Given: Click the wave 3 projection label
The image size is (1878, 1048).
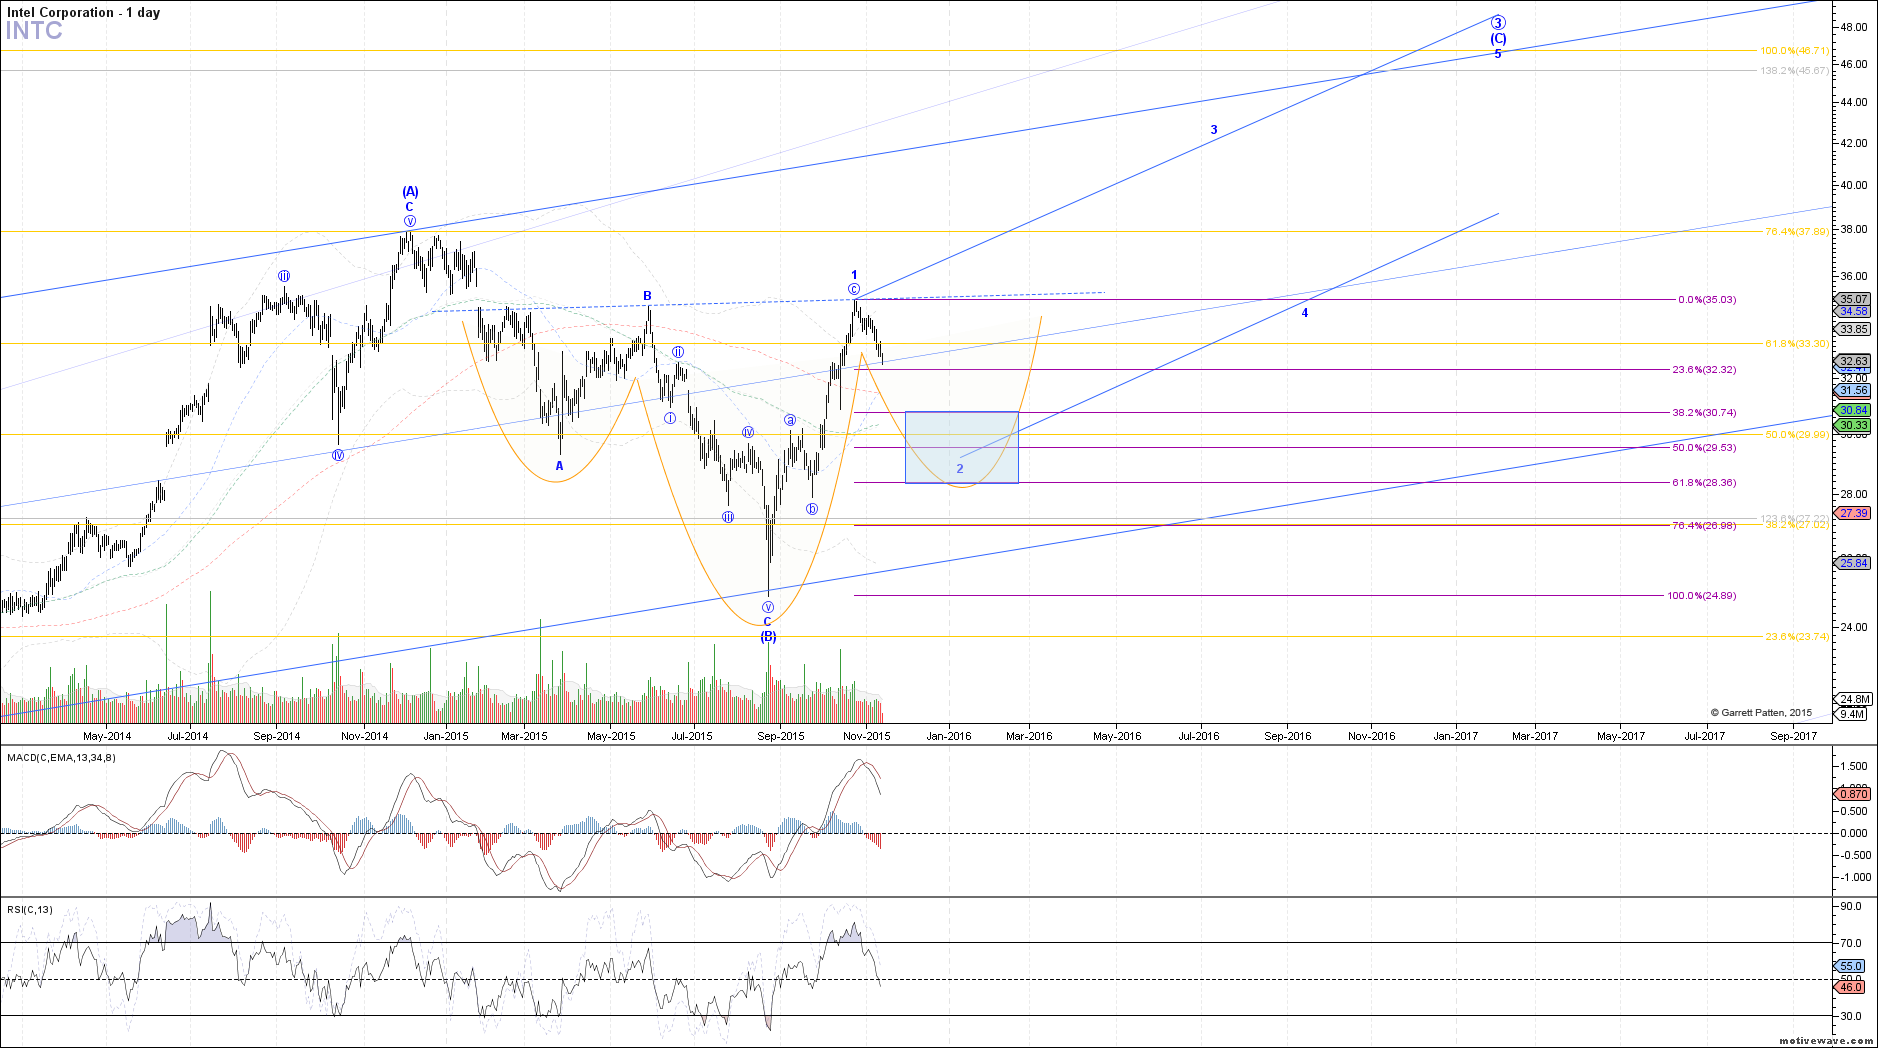Looking at the screenshot, I should pyautogui.click(x=1214, y=130).
